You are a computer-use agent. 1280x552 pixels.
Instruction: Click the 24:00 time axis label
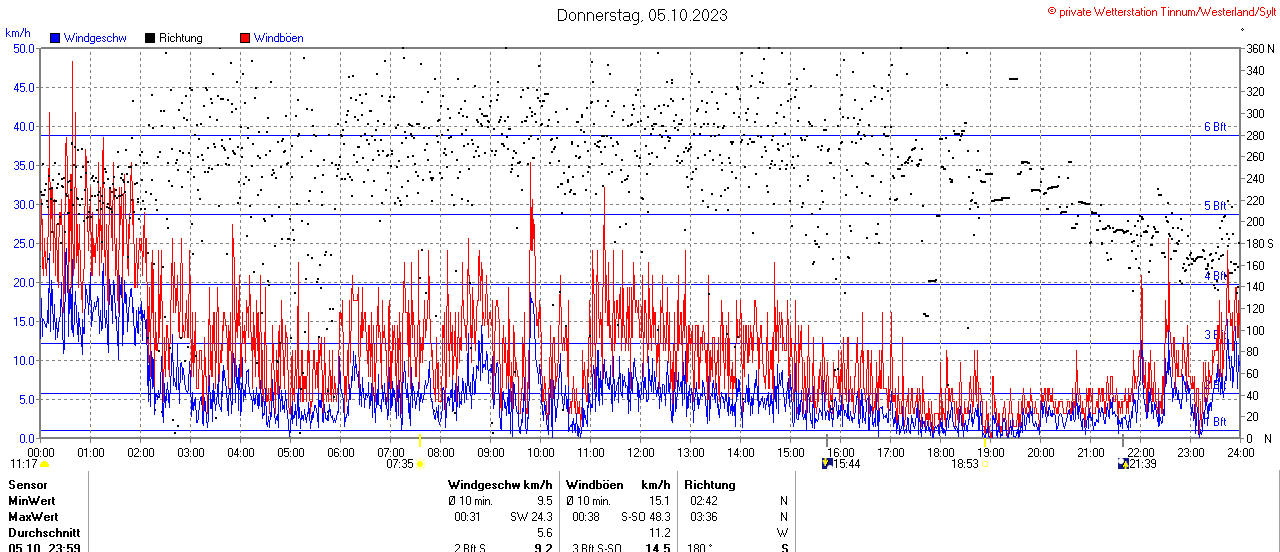(1240, 452)
